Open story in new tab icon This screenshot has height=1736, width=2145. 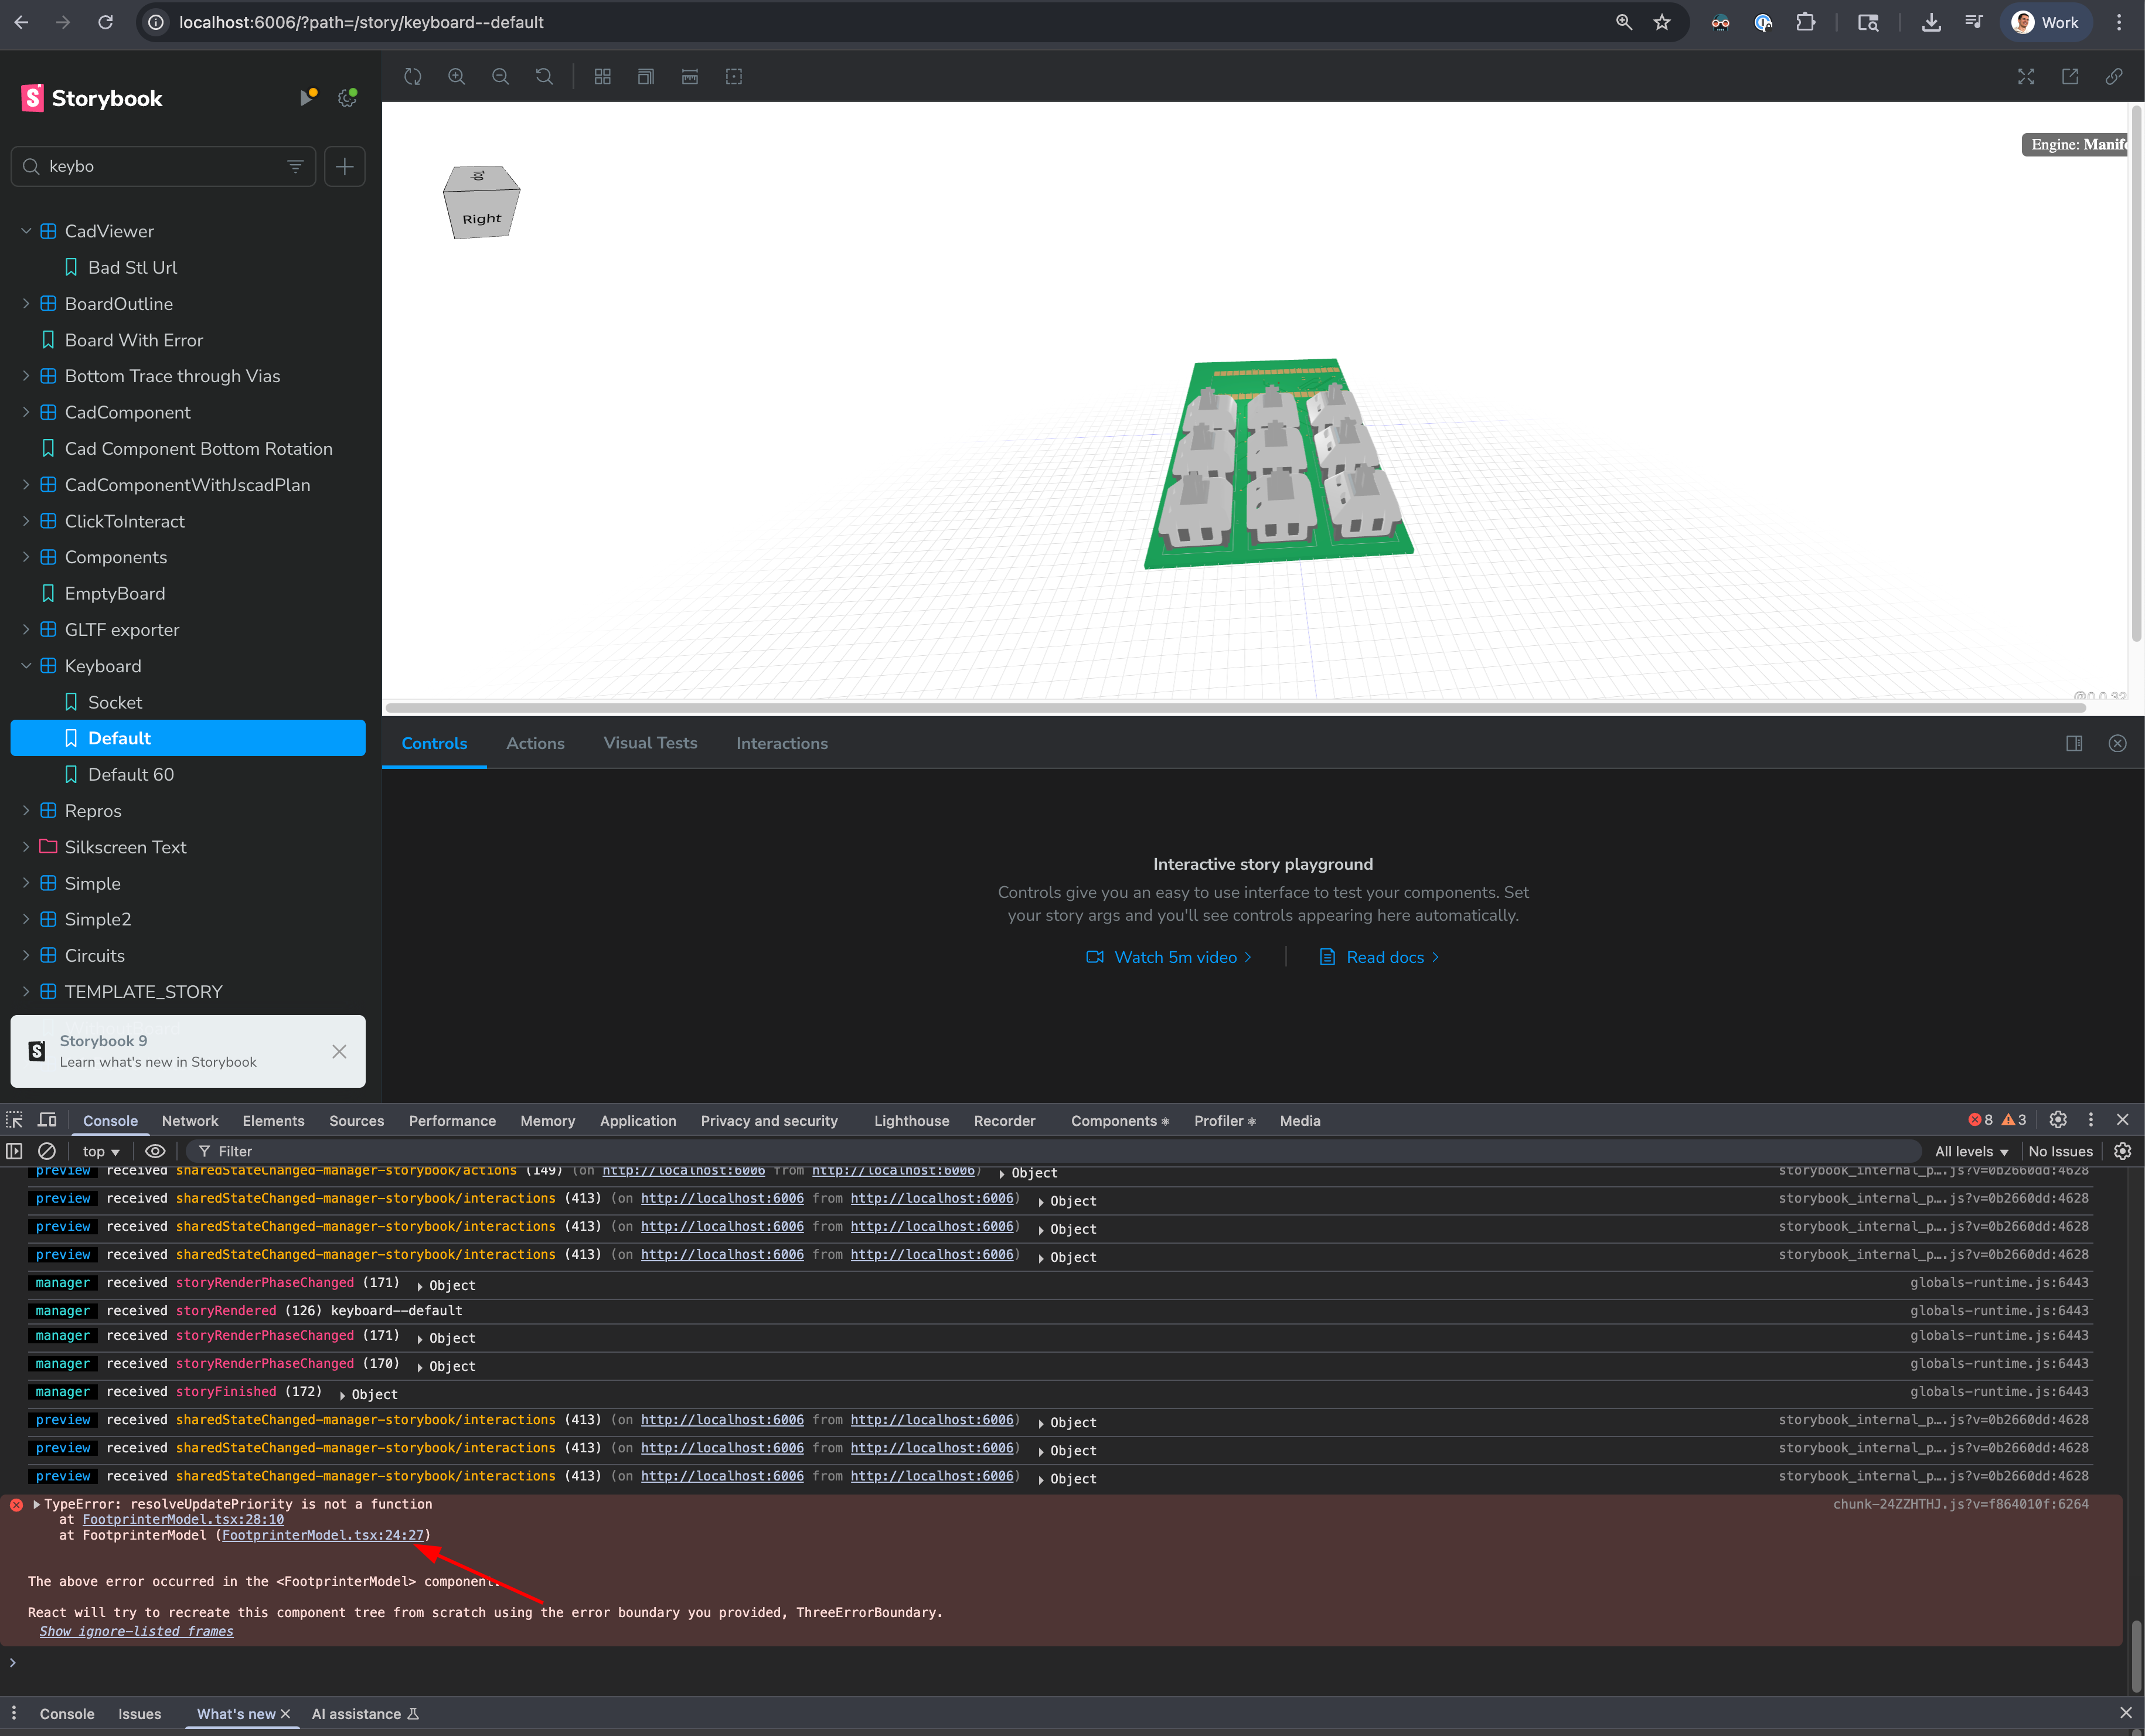click(2070, 77)
